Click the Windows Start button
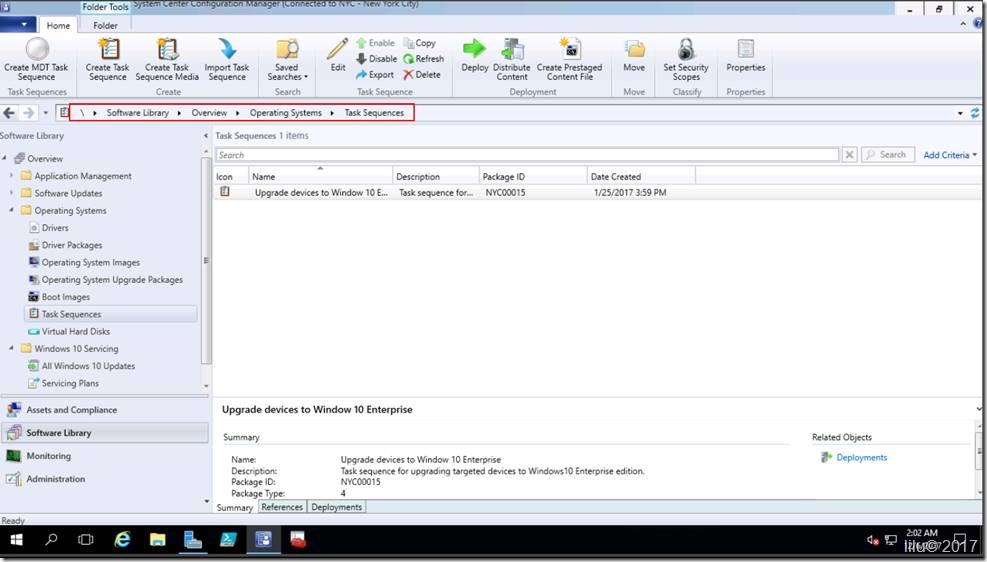The image size is (987, 562). coord(17,539)
